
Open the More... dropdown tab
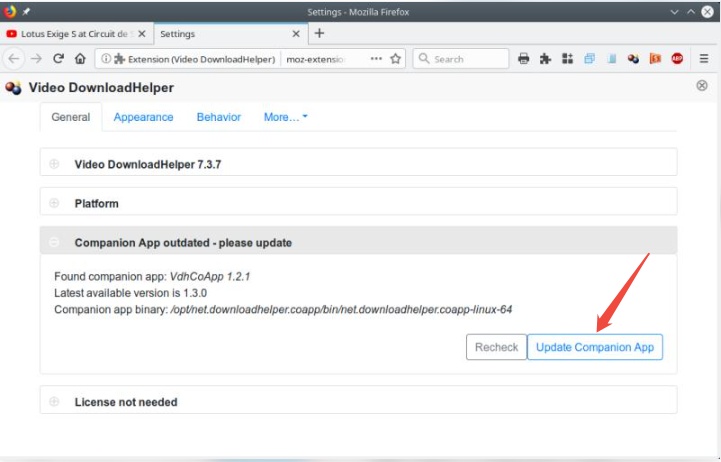(x=286, y=117)
